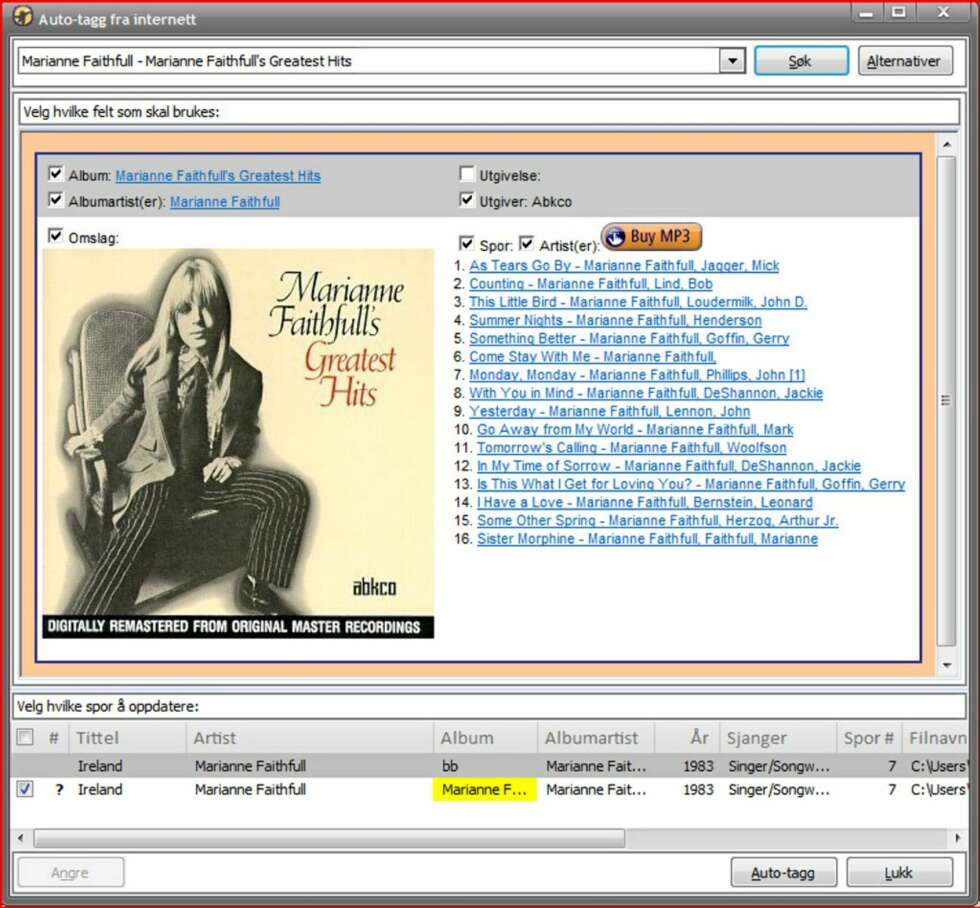The height and width of the screenshot is (908, 980).
Task: Open the track link Tomorrow's Calling
Action: 631,447
